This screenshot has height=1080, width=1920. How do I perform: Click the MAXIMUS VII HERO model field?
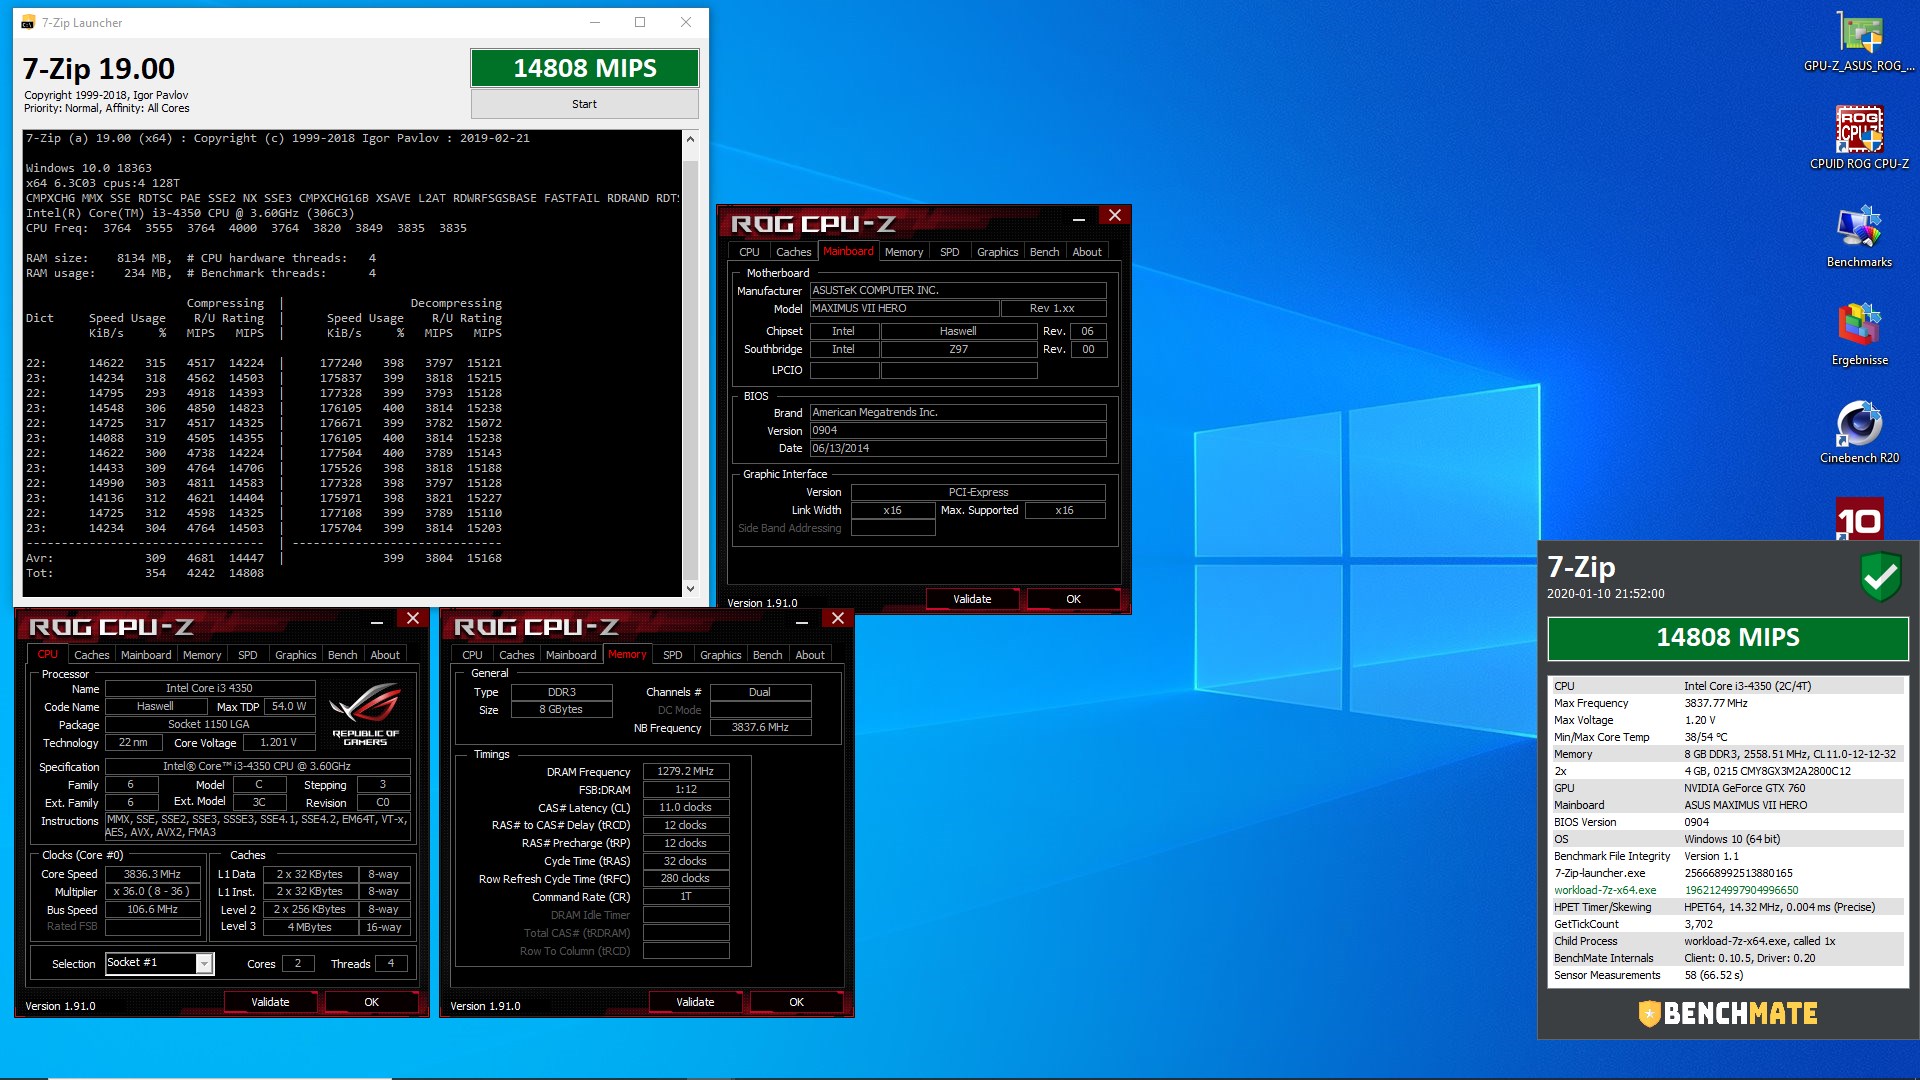pyautogui.click(x=903, y=309)
